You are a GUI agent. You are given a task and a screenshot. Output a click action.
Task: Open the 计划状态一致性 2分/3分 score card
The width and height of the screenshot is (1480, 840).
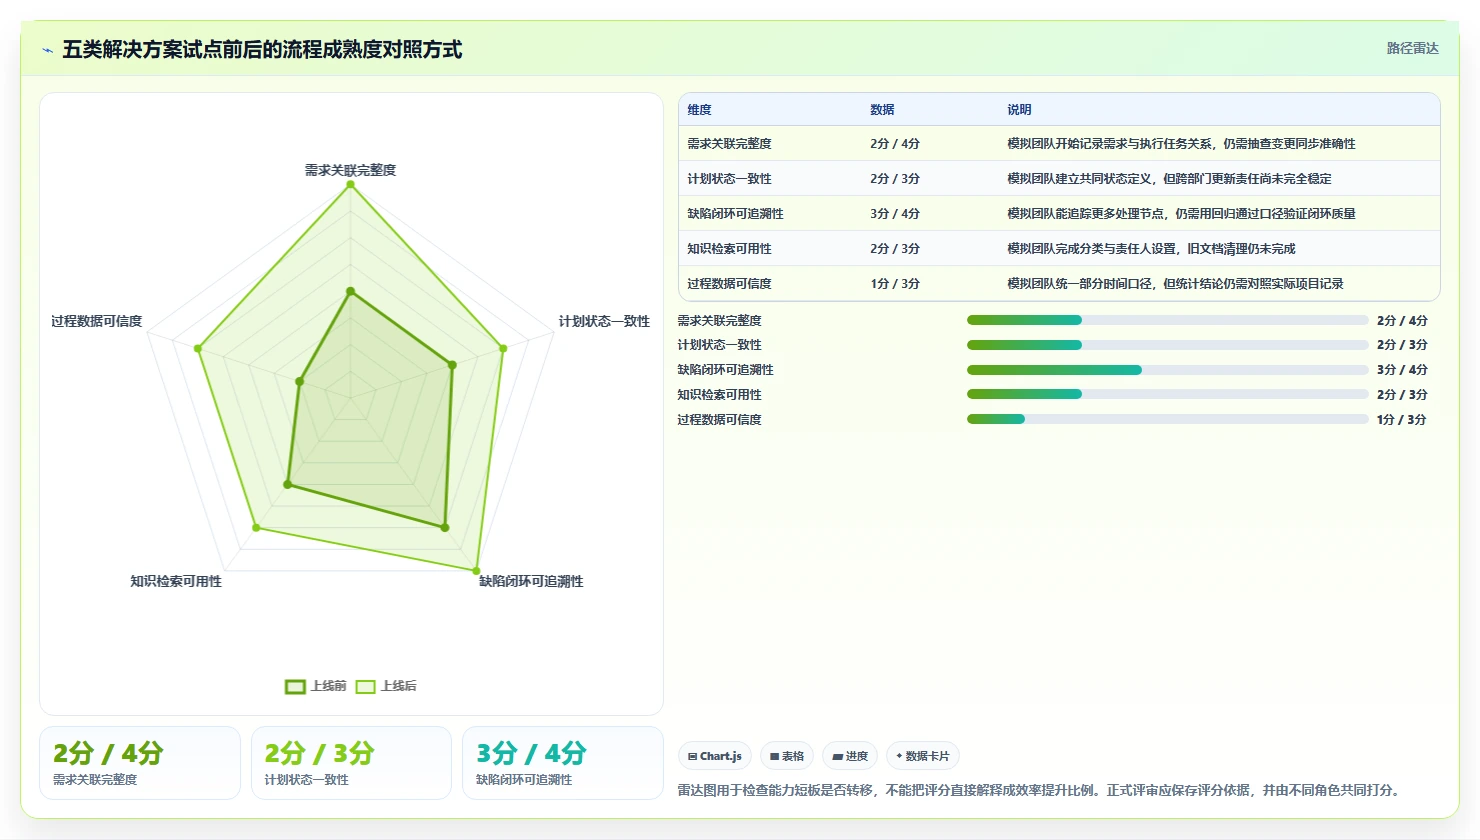click(x=351, y=763)
